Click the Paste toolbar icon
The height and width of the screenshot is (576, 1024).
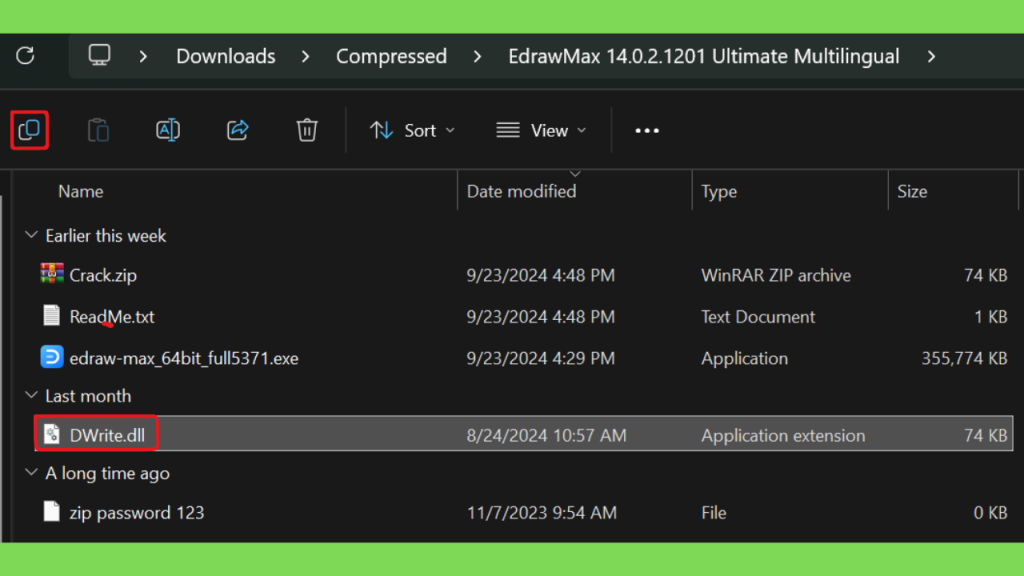98,130
